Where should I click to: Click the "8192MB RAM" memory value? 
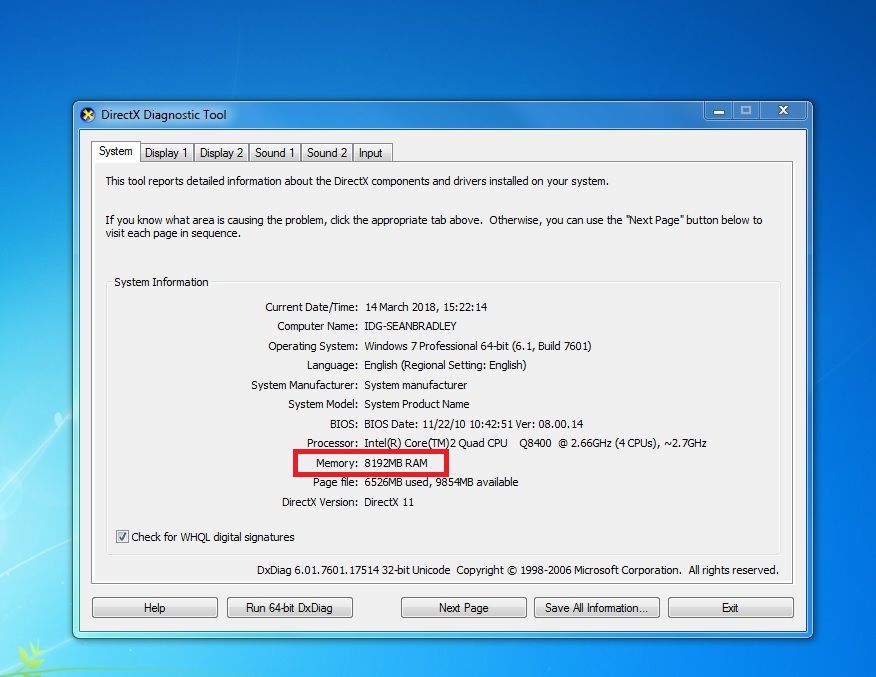click(396, 463)
